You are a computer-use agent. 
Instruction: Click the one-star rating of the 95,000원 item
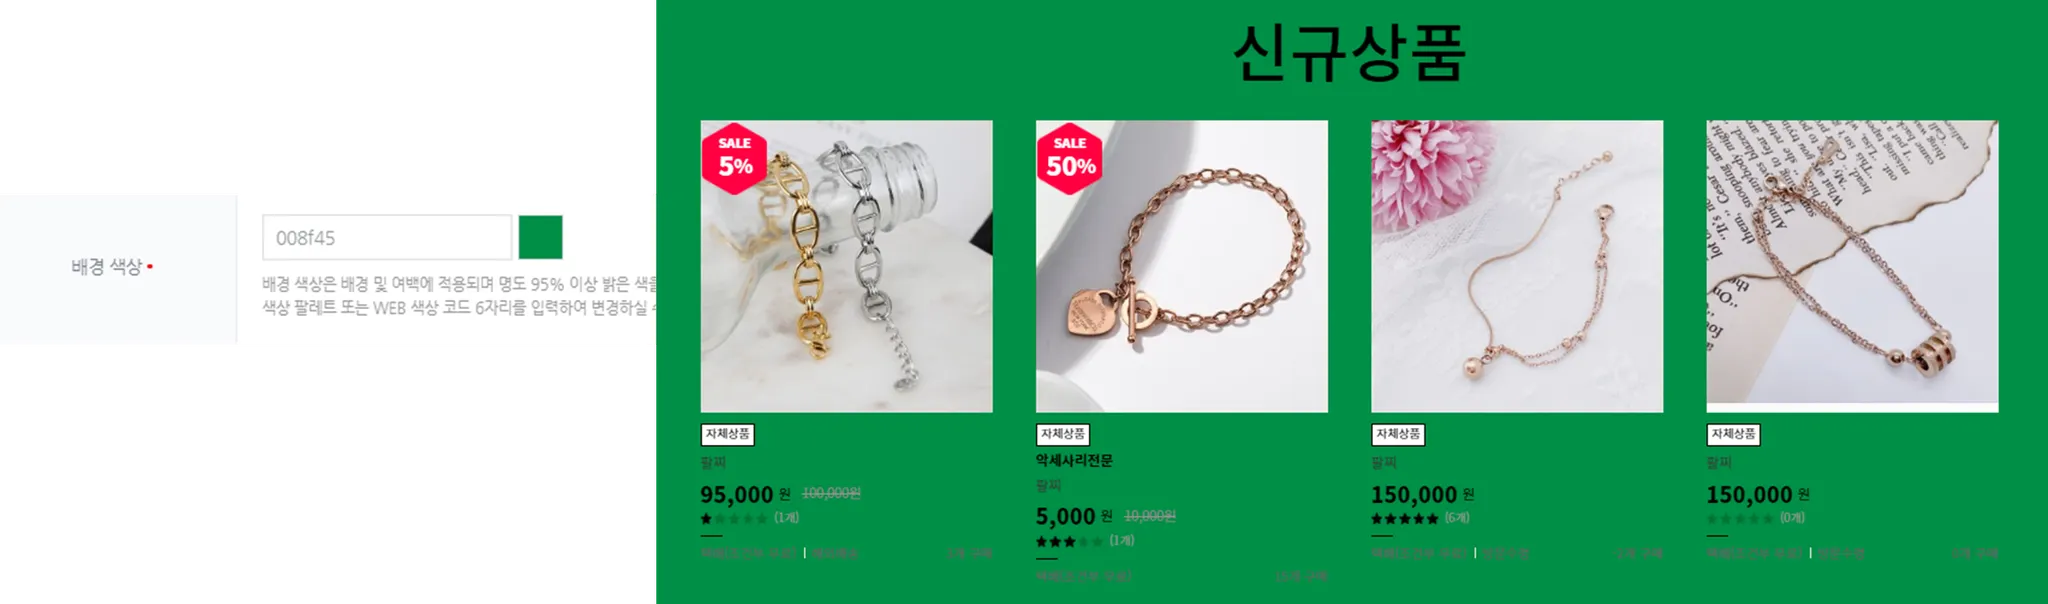734,518
